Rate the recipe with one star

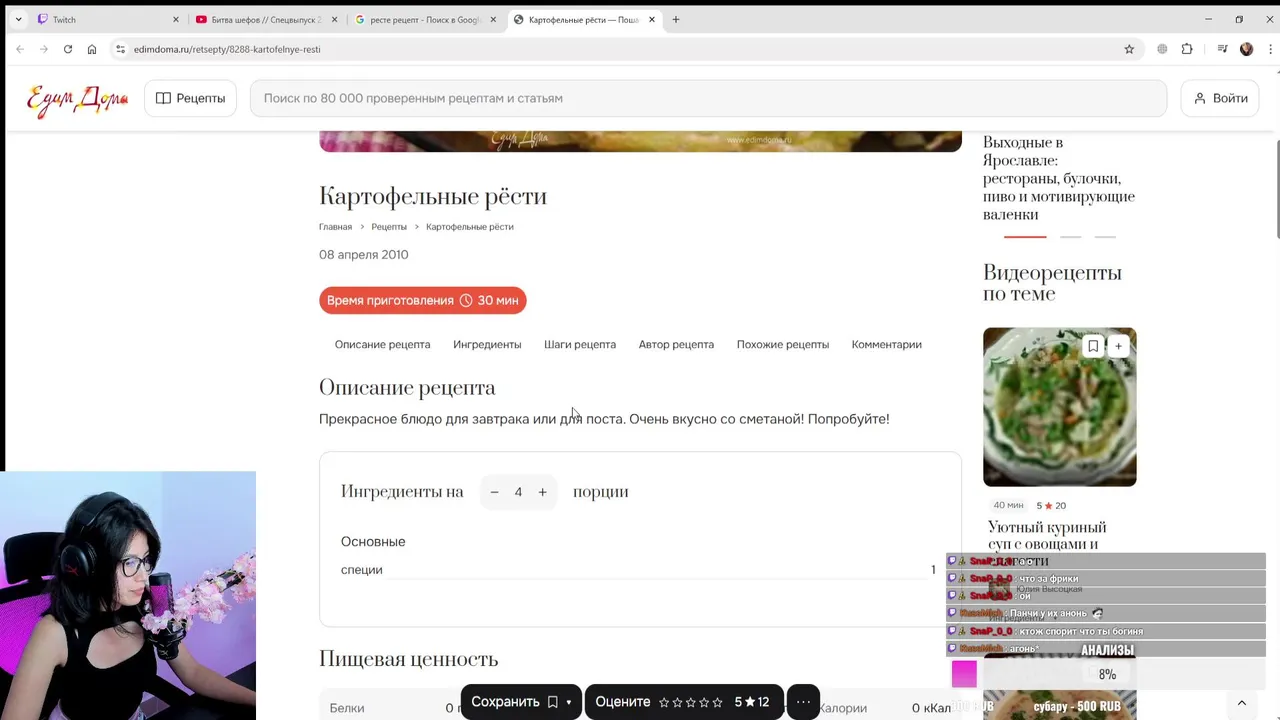pyautogui.click(x=664, y=702)
